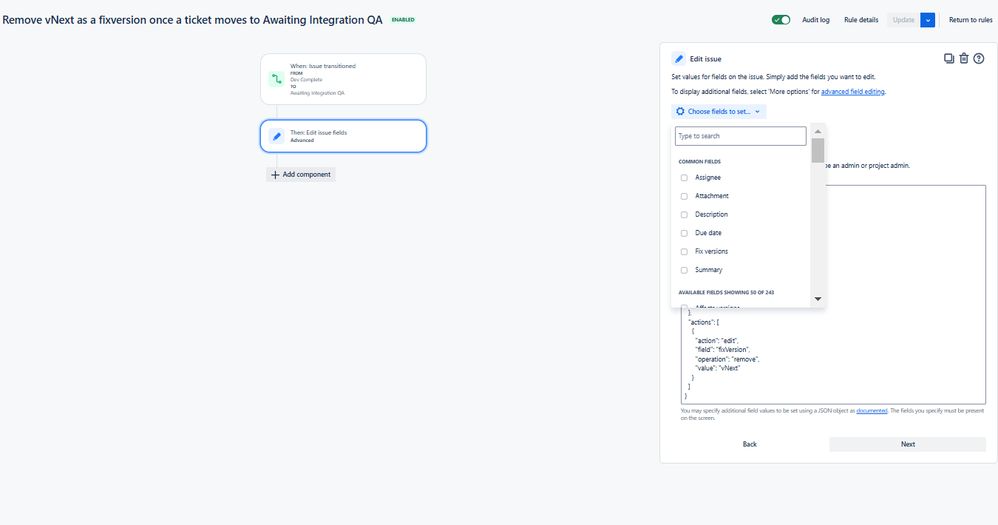The width and height of the screenshot is (998, 525).
Task: Check the Summary field checkbox
Action: pyautogui.click(x=684, y=270)
